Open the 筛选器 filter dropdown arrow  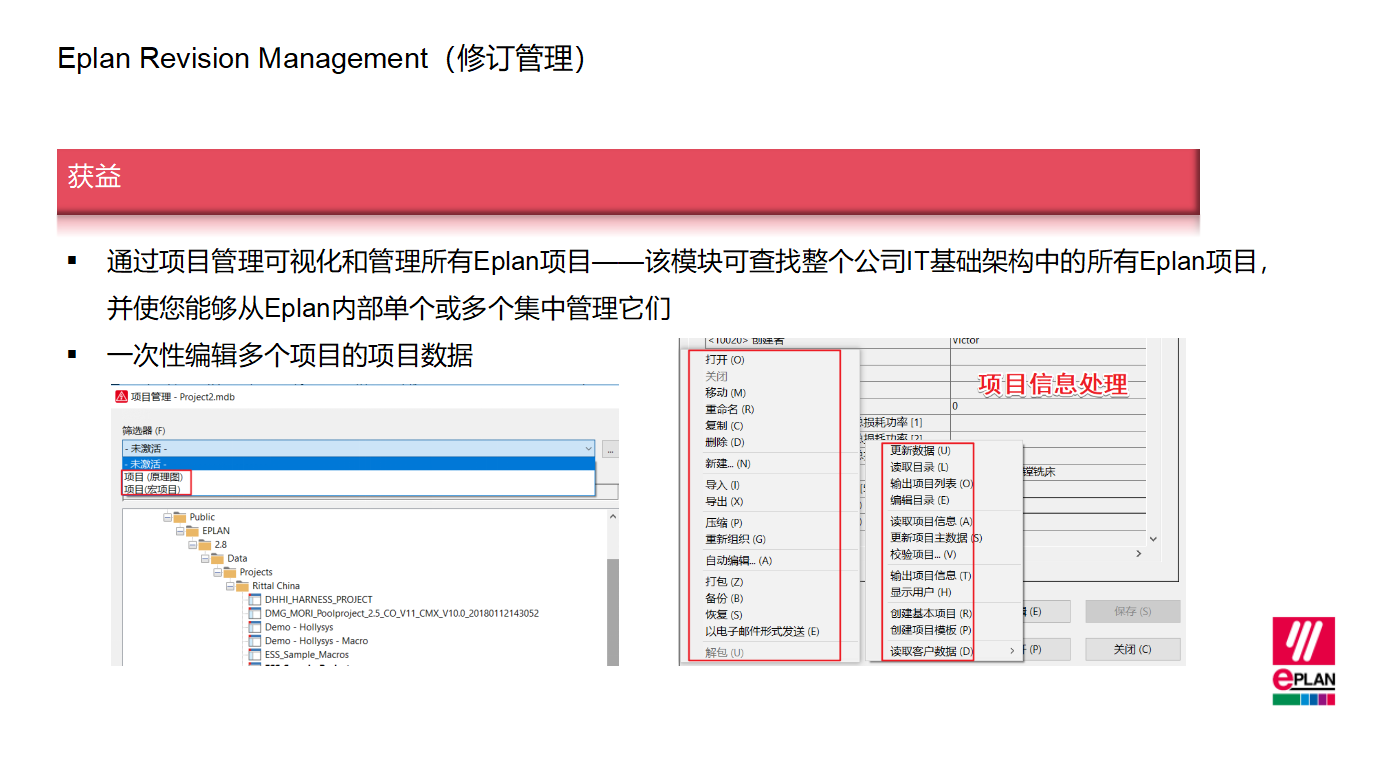(x=587, y=449)
